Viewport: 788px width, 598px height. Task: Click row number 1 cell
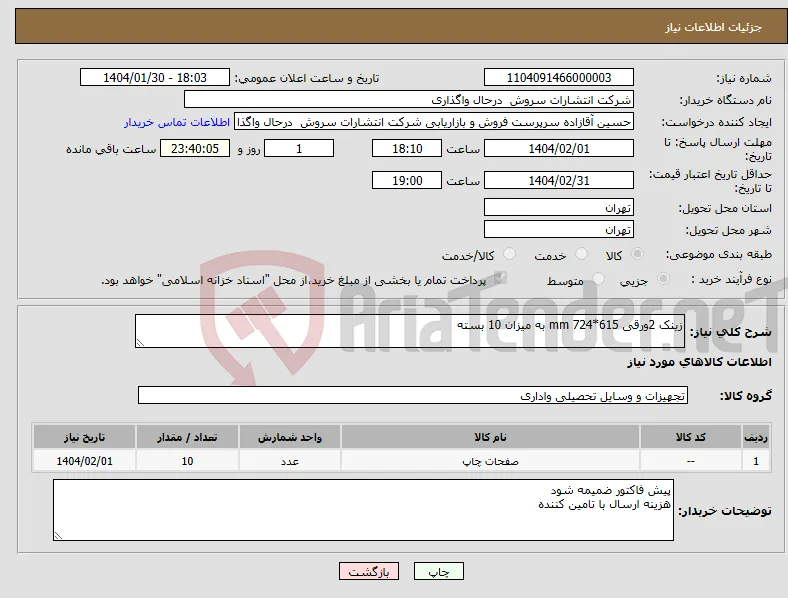pos(756,461)
